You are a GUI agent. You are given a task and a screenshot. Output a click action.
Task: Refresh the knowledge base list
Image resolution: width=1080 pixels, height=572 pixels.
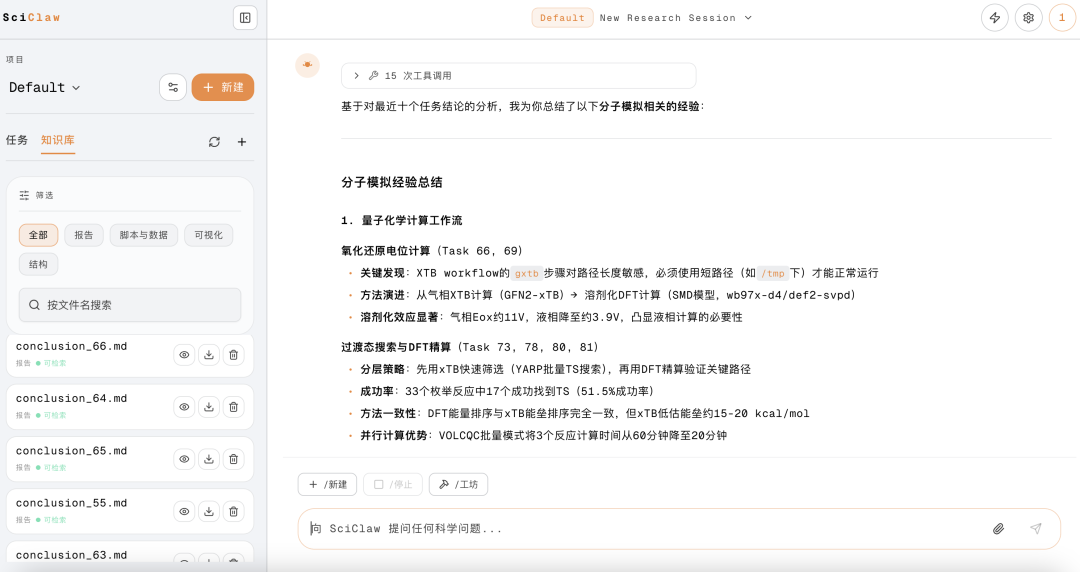(214, 142)
